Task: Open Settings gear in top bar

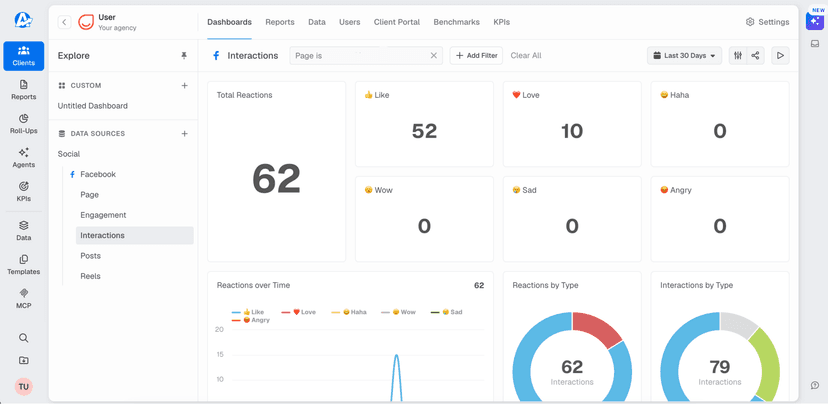Action: 767,22
